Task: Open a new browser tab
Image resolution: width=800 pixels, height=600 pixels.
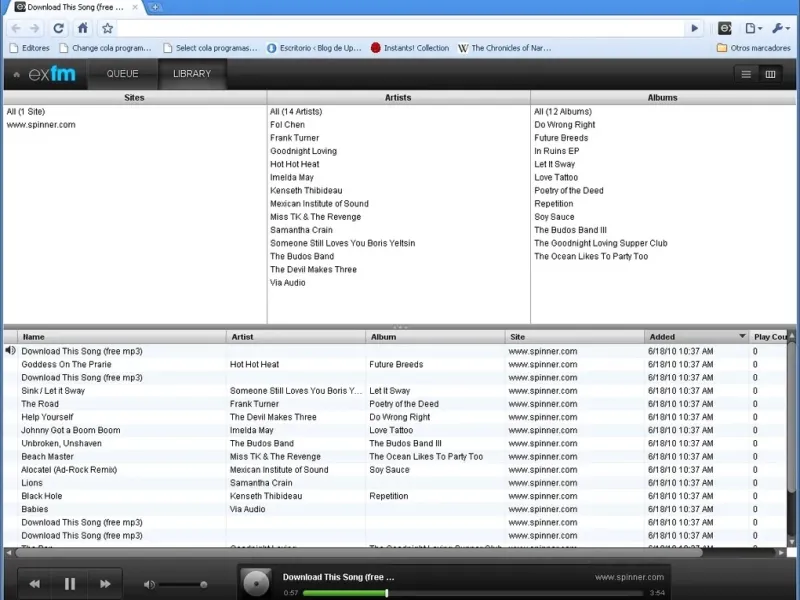Action: 155,7
